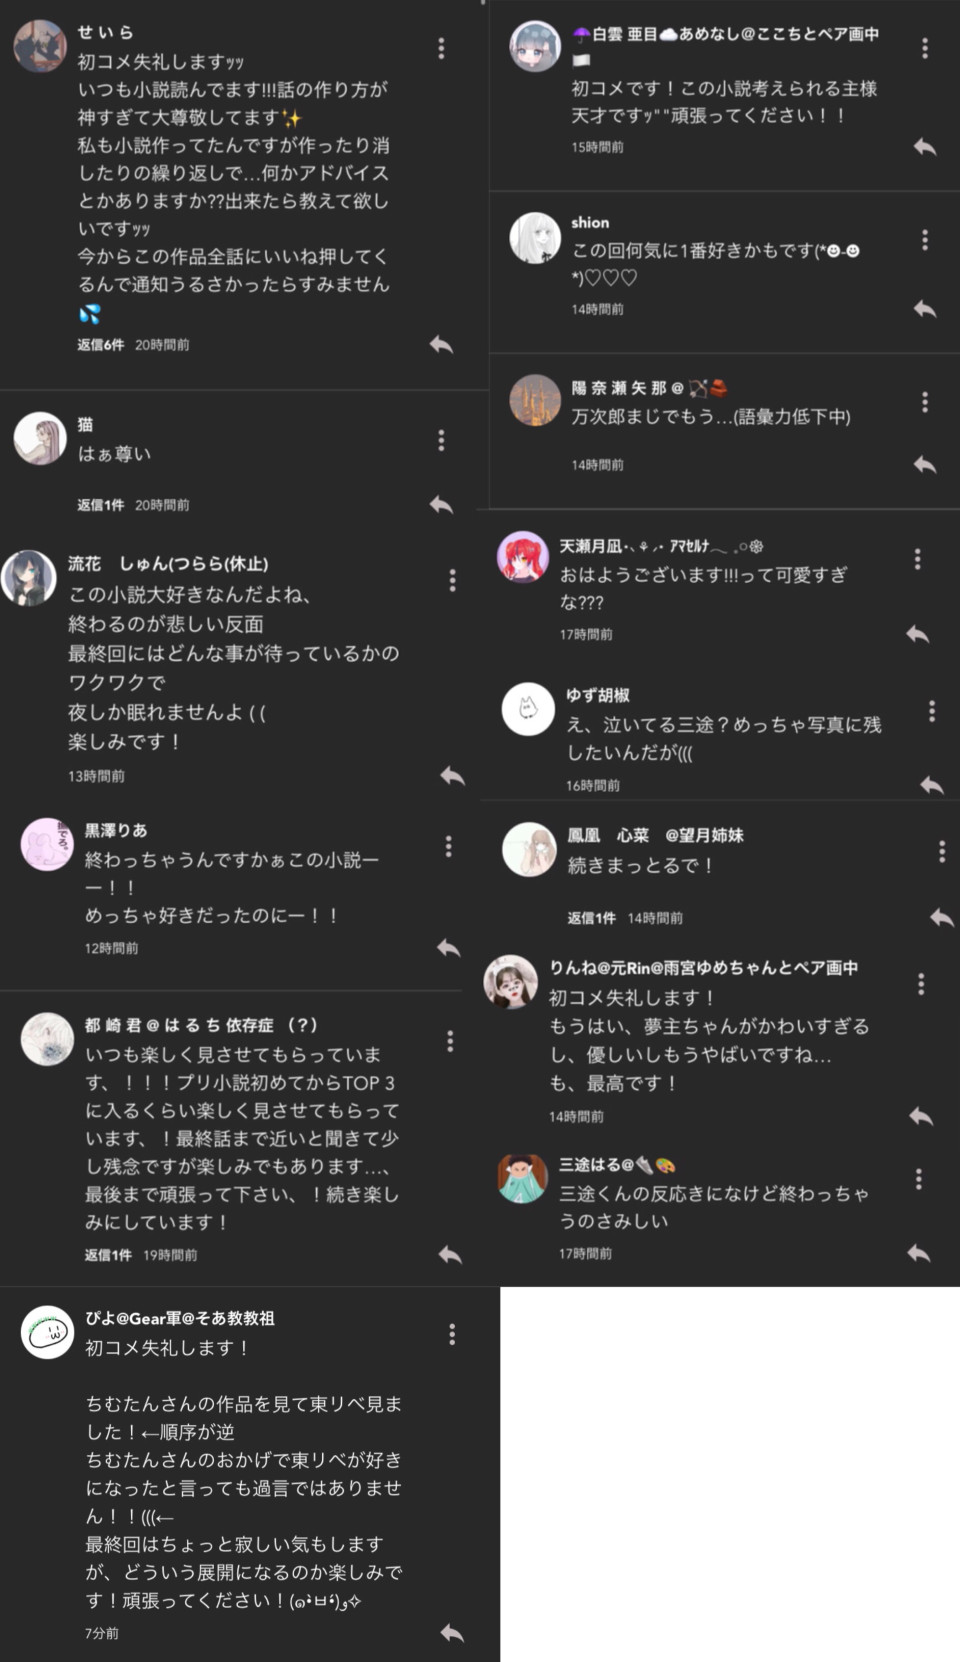Screen dimensions: 960x1662
Task: Expand 返信1件 replies under 猫's comment
Action: [x=101, y=505]
